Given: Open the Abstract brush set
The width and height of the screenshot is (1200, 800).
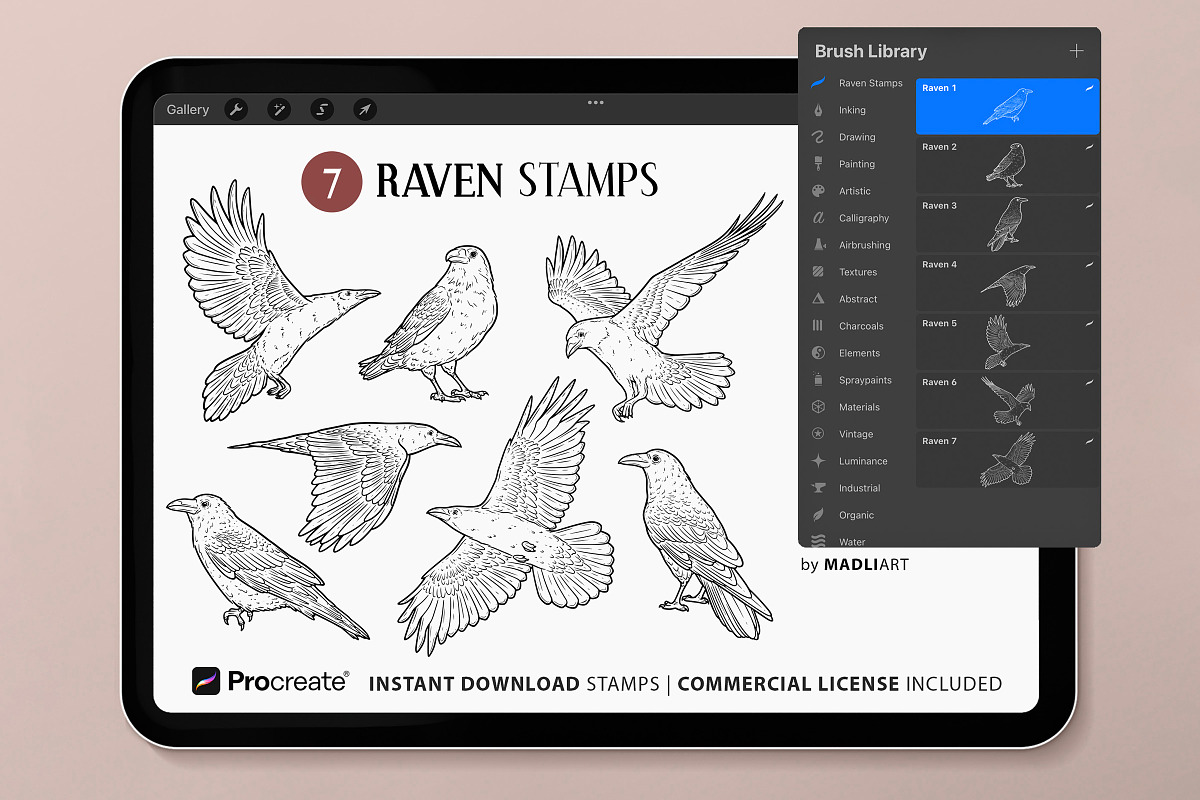Looking at the screenshot, I should tap(857, 299).
